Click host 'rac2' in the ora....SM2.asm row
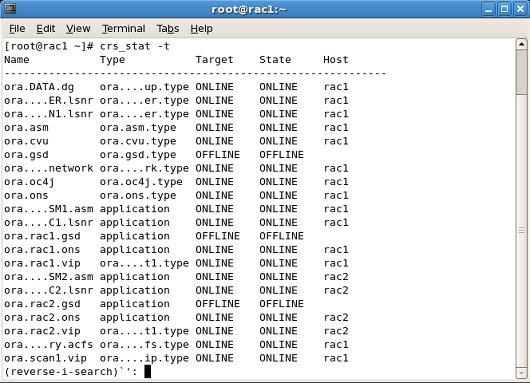The image size is (530, 383). (336, 277)
